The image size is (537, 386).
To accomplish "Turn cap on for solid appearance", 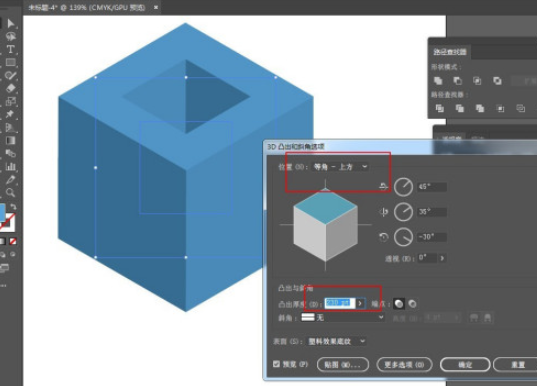I will (x=399, y=303).
